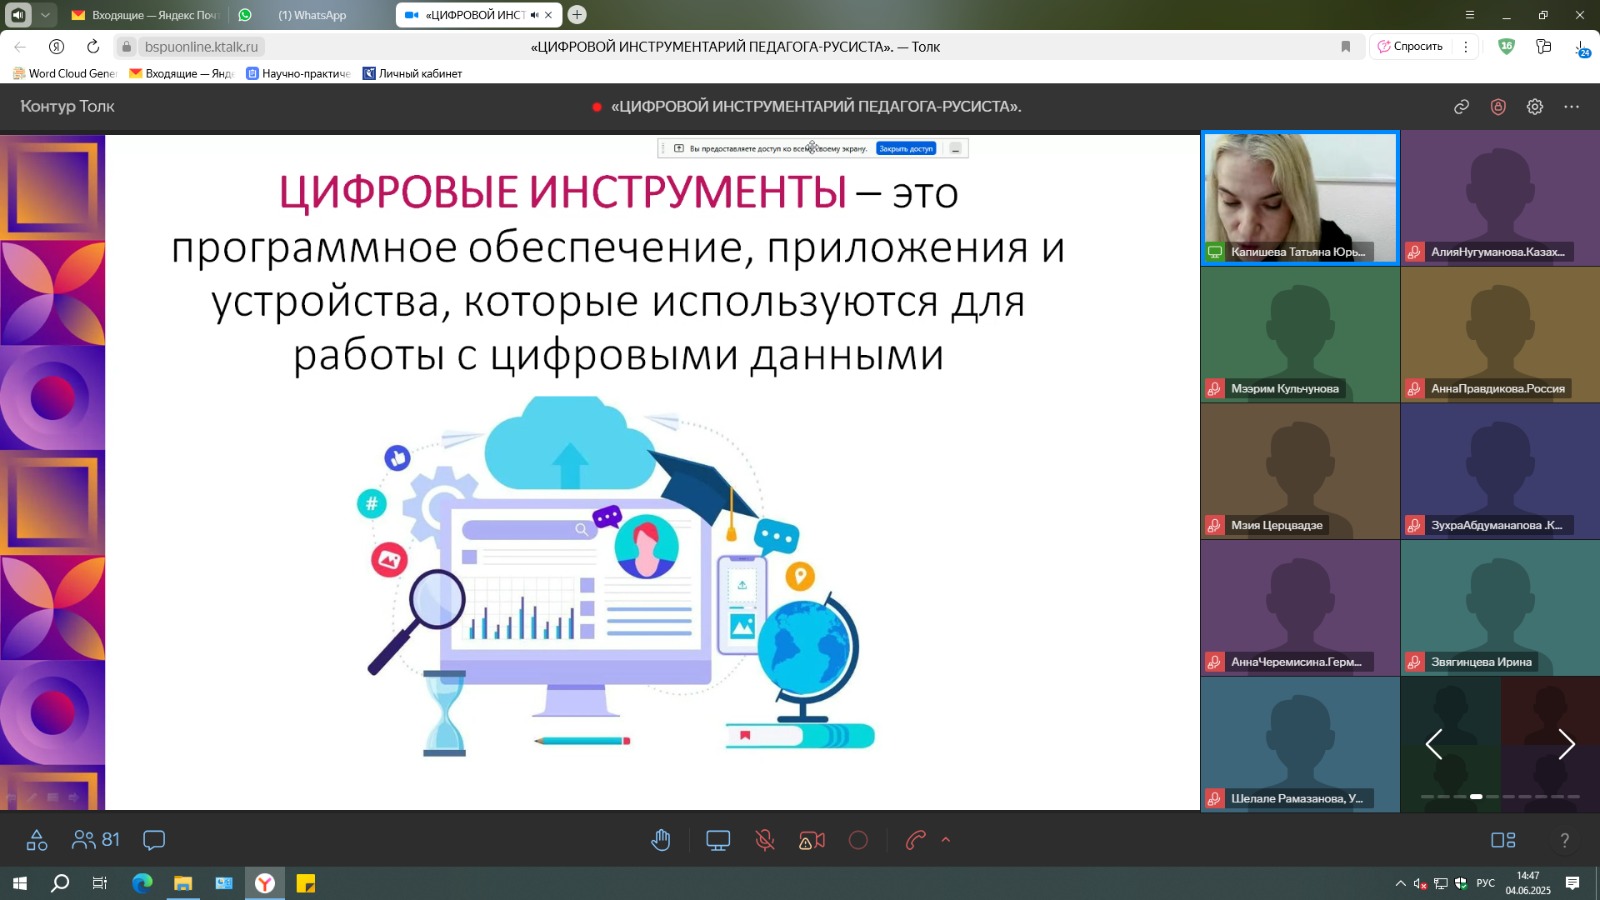Image resolution: width=1600 pixels, height=900 pixels.
Task: Change the video layout view
Action: (1503, 841)
